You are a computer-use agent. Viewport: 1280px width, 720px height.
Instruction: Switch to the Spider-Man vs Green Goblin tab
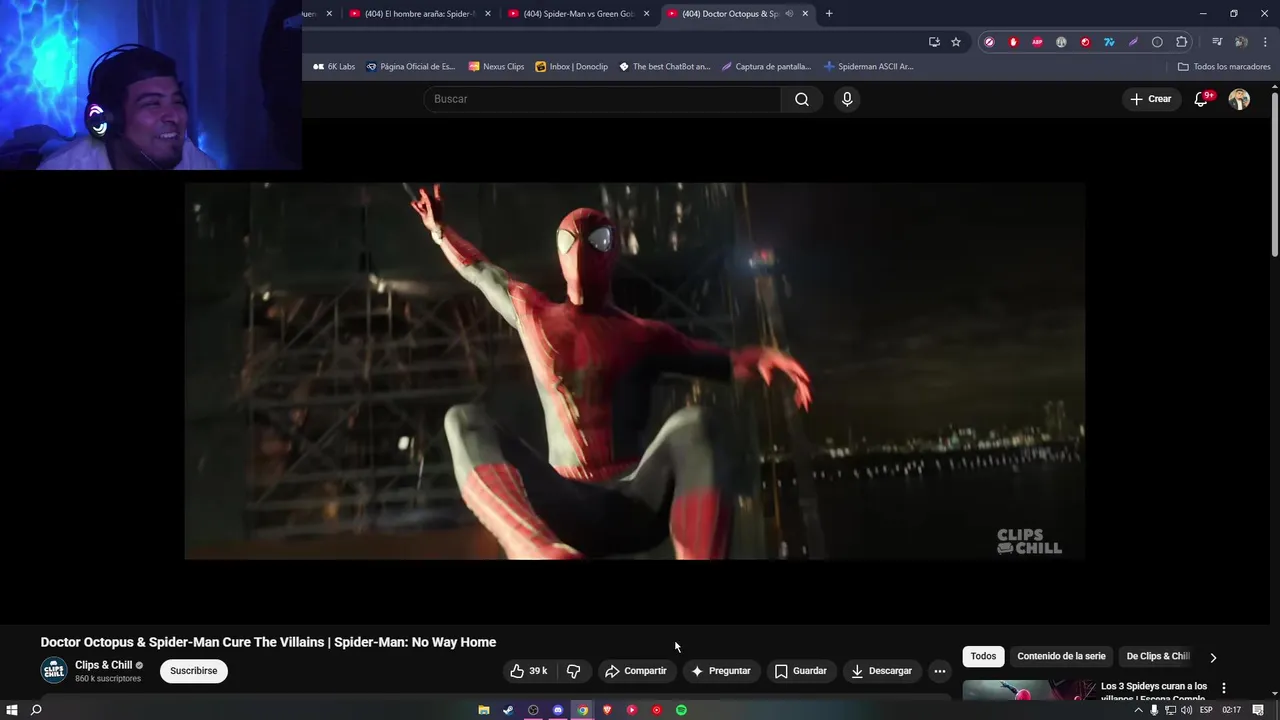[578, 14]
